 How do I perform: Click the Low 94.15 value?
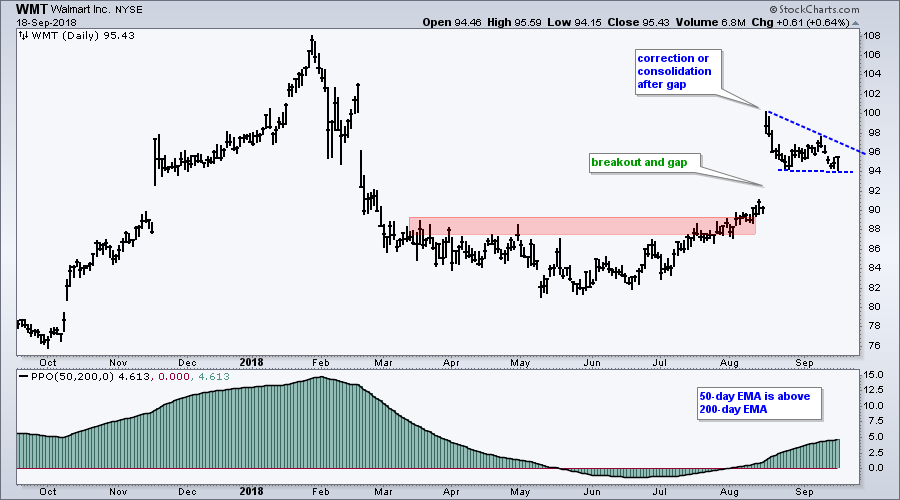coord(573,22)
